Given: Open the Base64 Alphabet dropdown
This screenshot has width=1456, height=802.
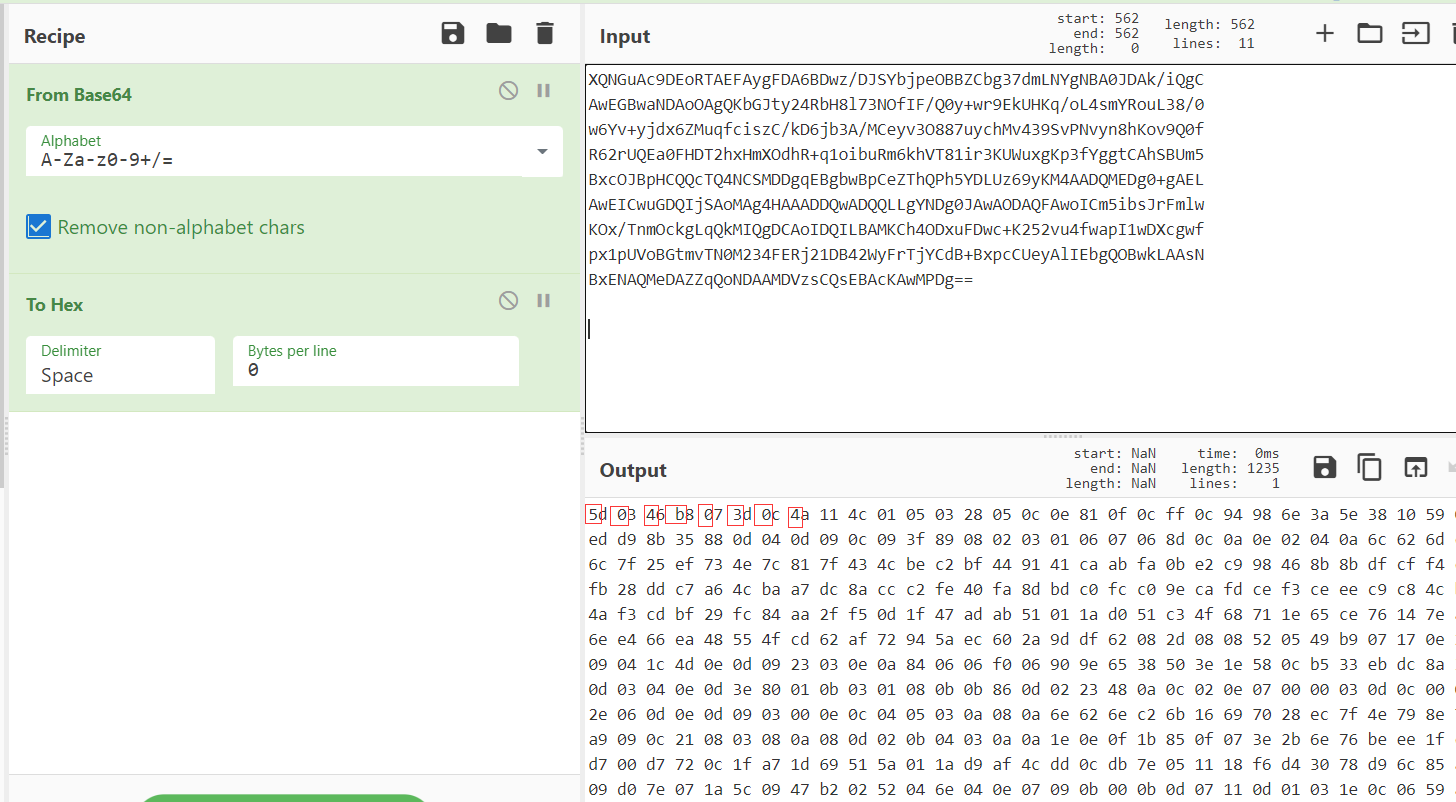Looking at the screenshot, I should 543,152.
